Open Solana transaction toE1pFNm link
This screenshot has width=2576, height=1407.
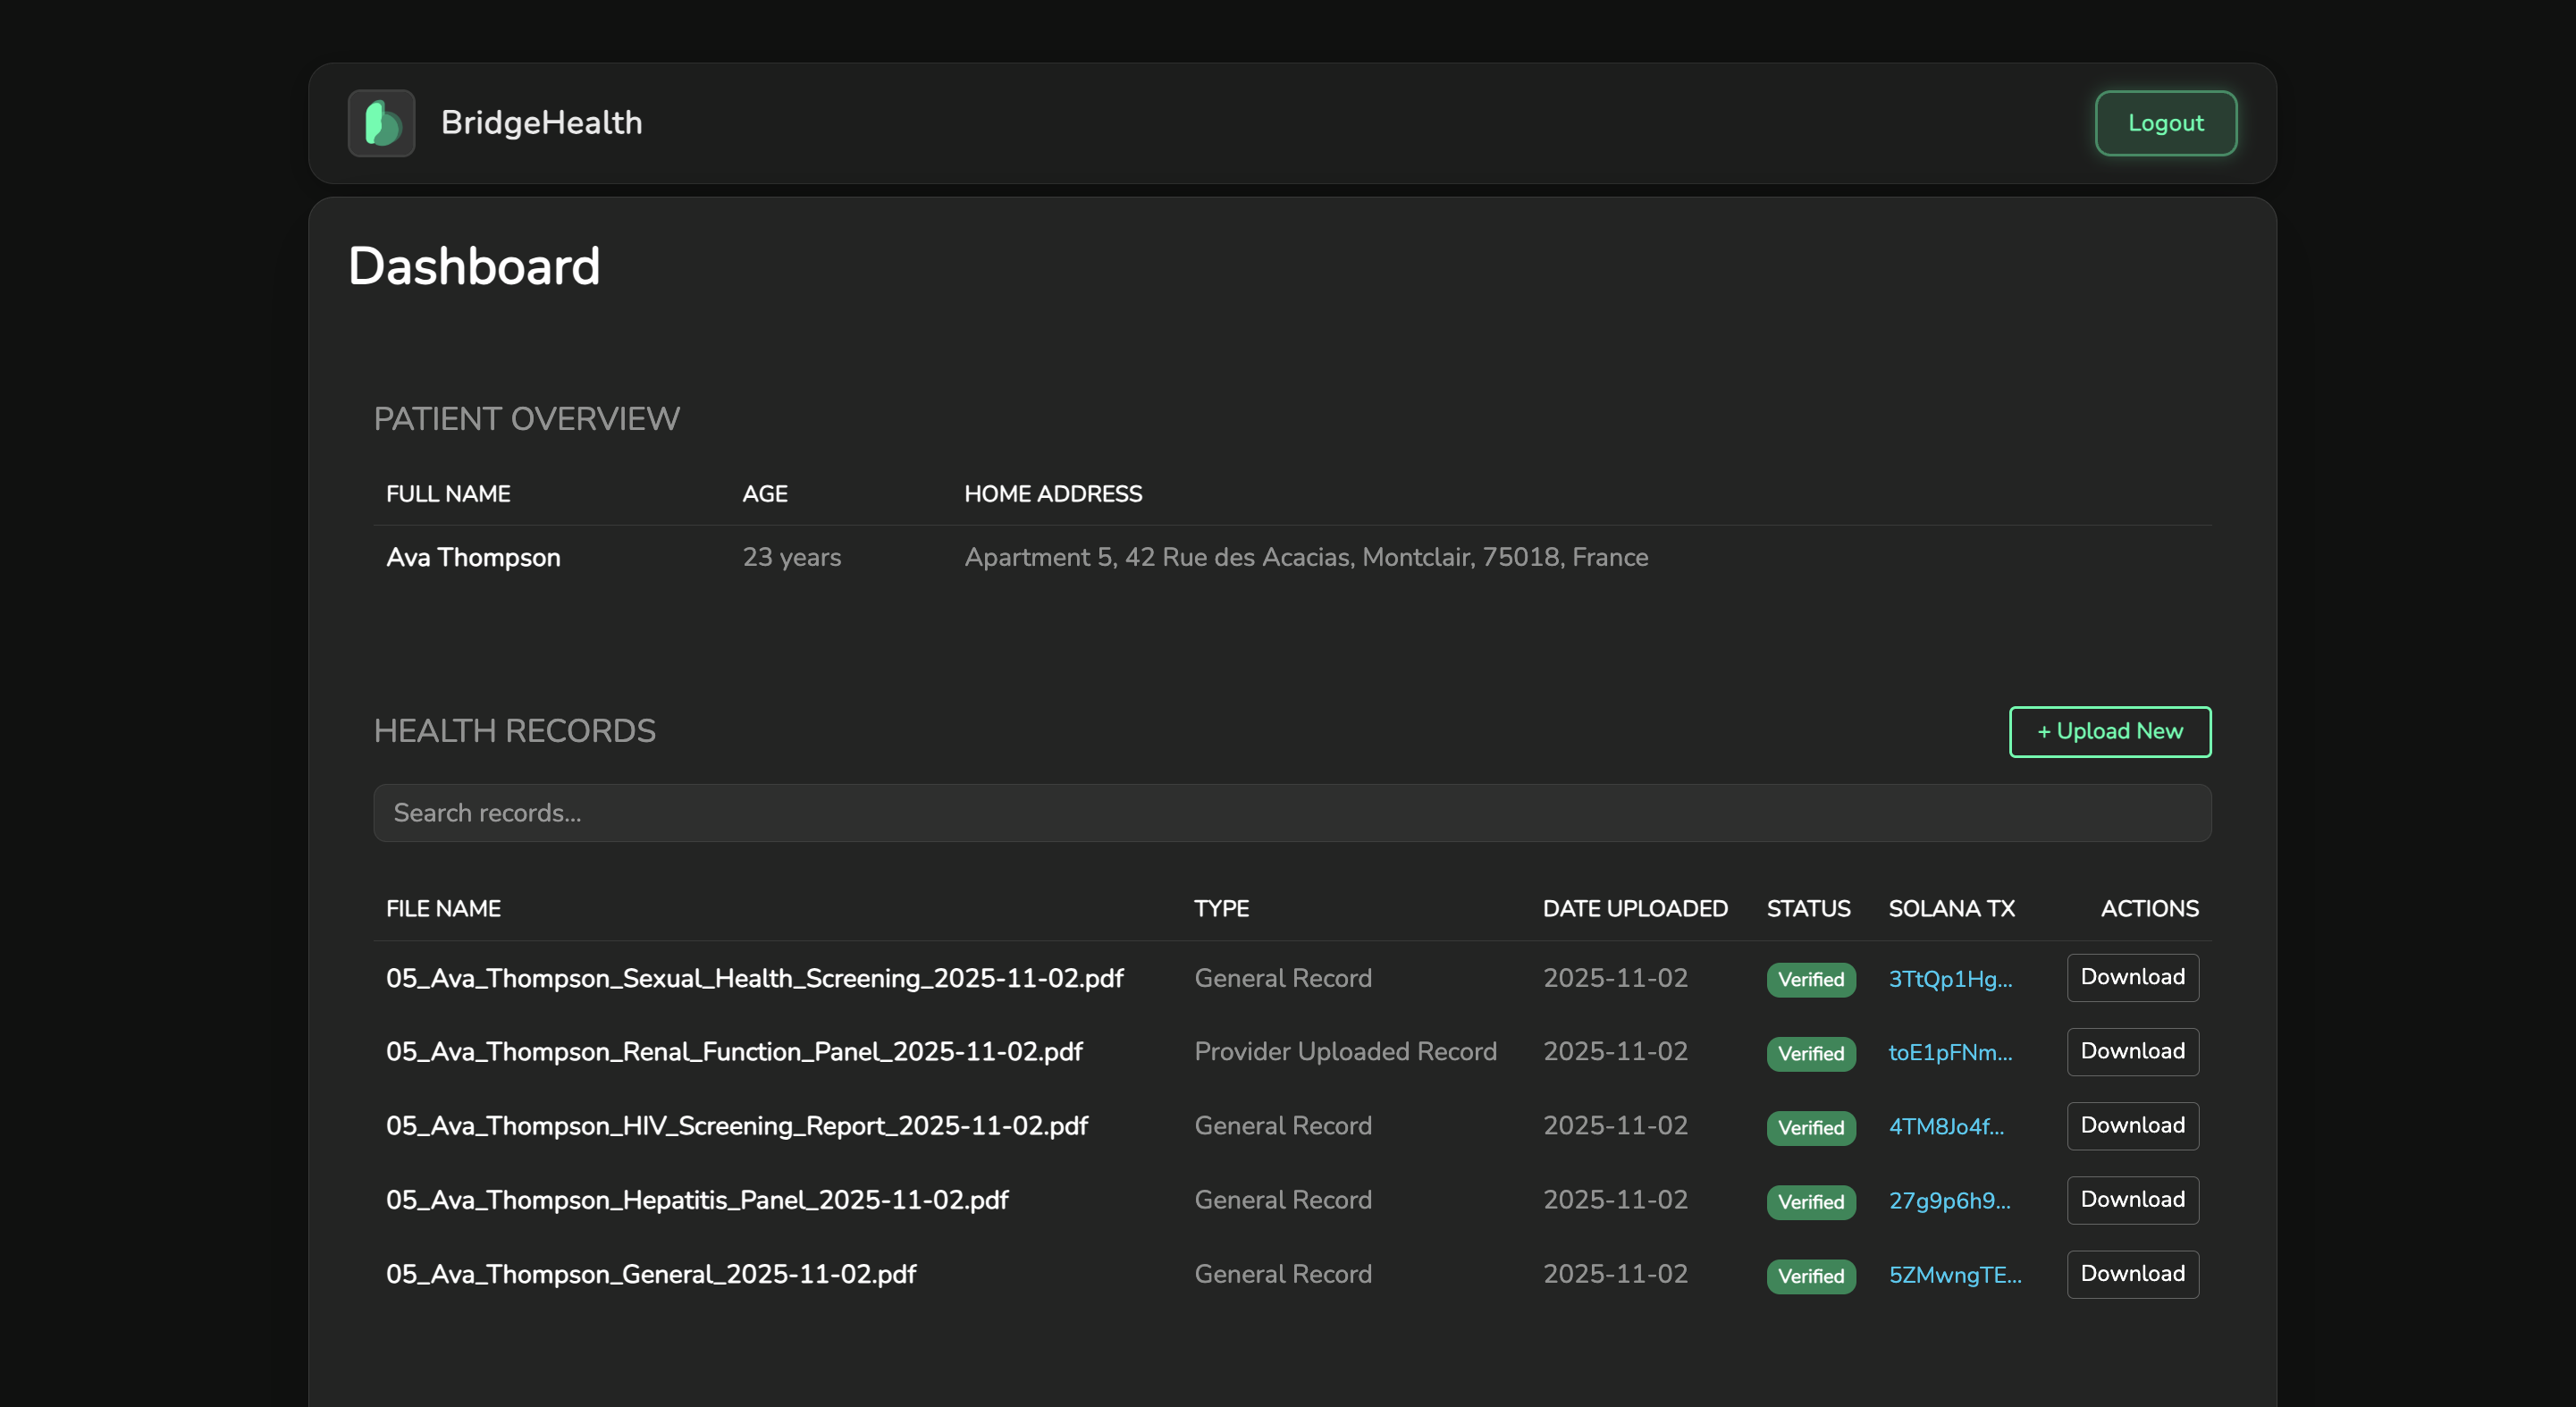pos(1949,1053)
